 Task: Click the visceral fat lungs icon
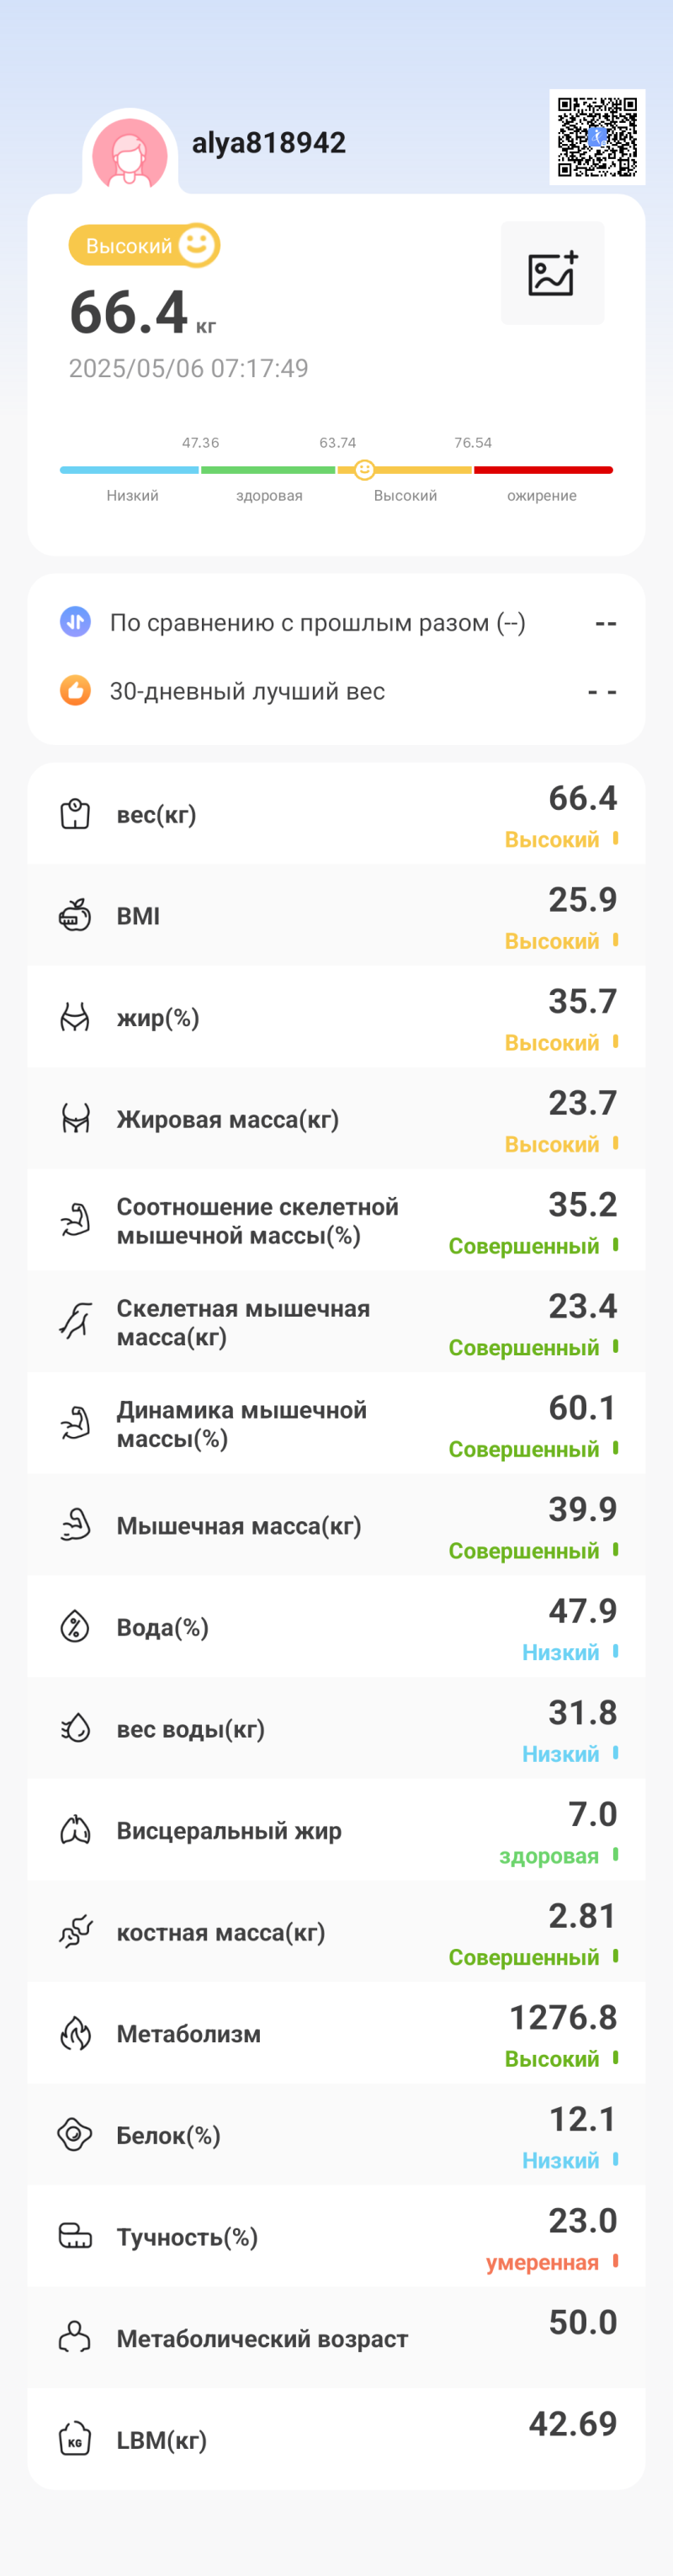[x=75, y=1830]
